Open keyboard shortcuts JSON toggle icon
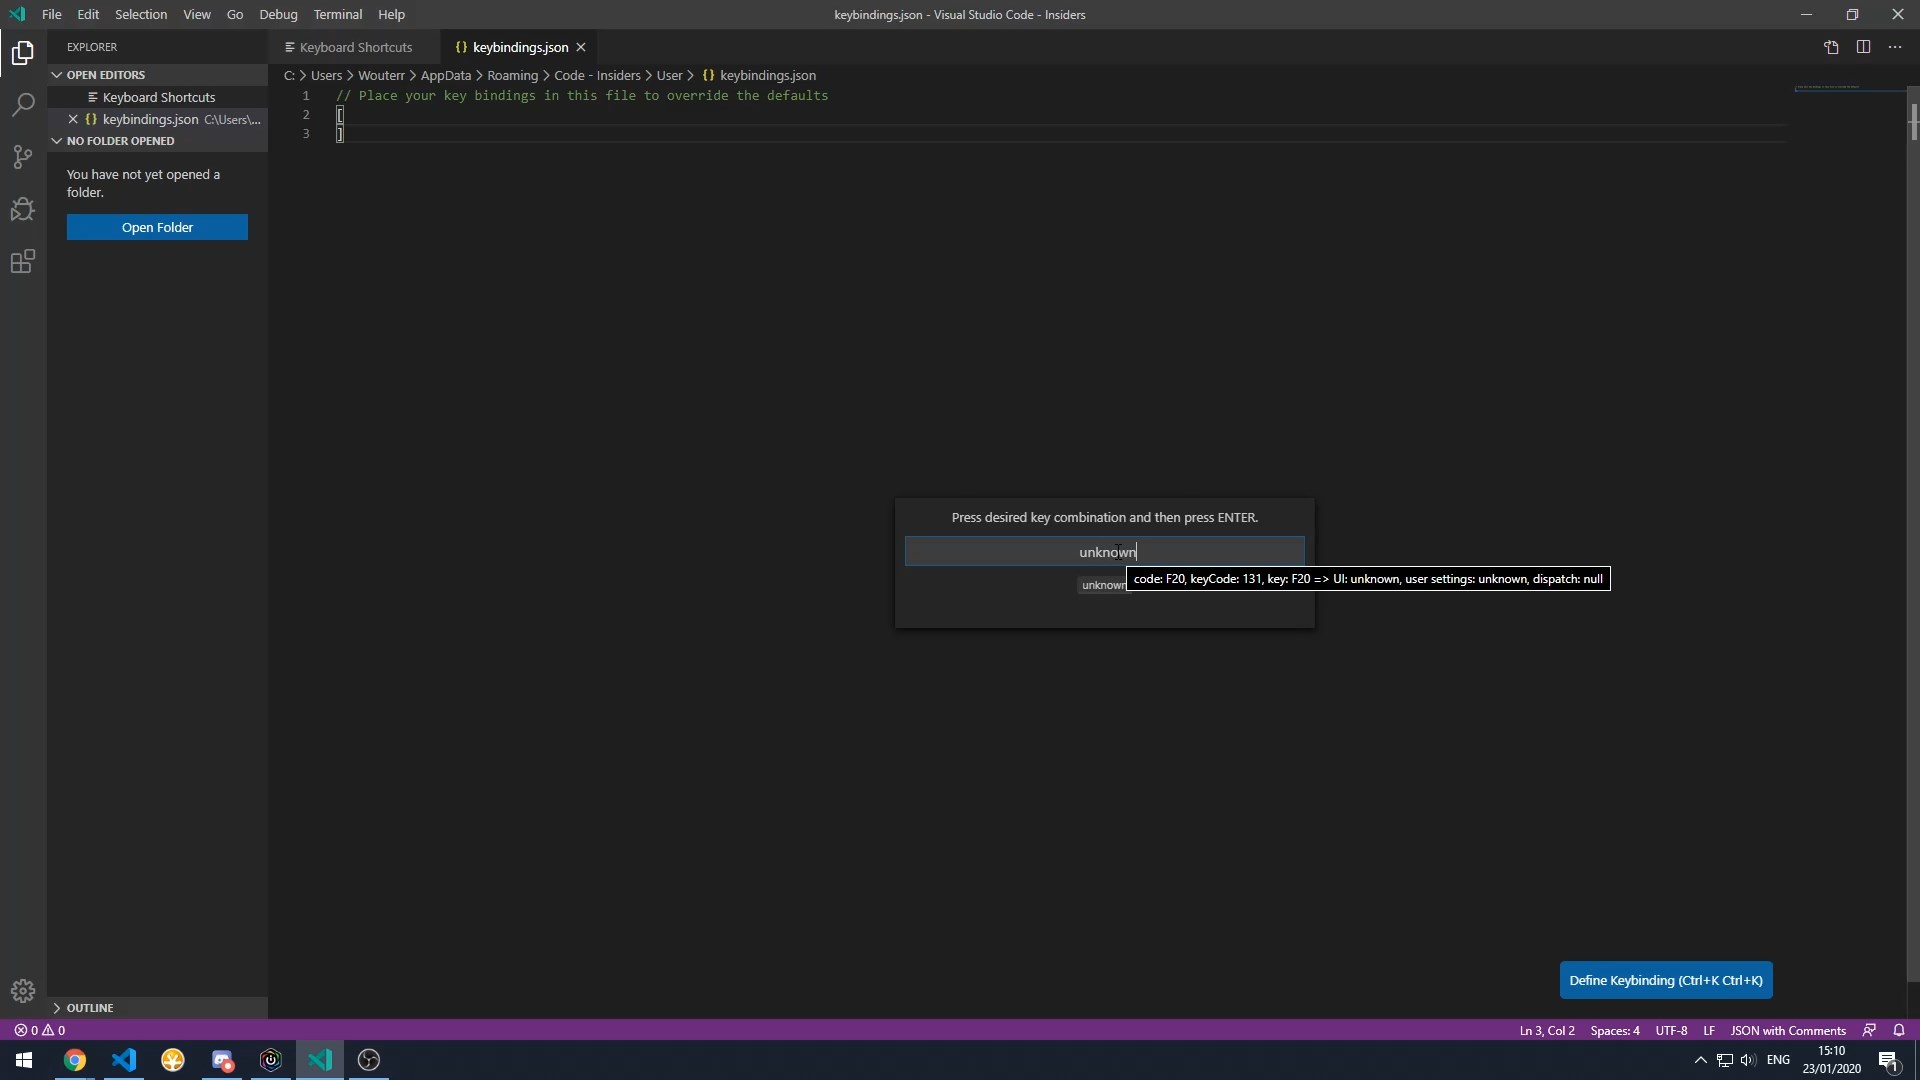Viewport: 1920px width, 1080px height. pyautogui.click(x=1831, y=47)
